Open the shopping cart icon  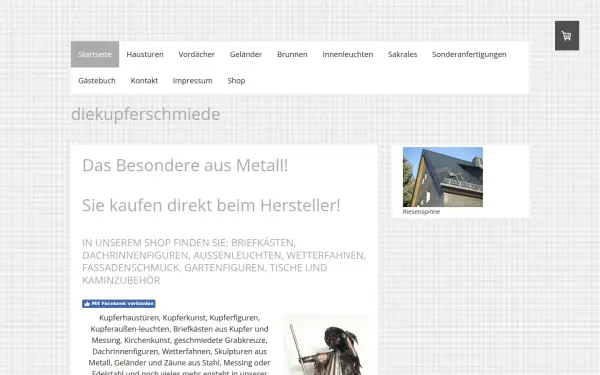(x=567, y=36)
